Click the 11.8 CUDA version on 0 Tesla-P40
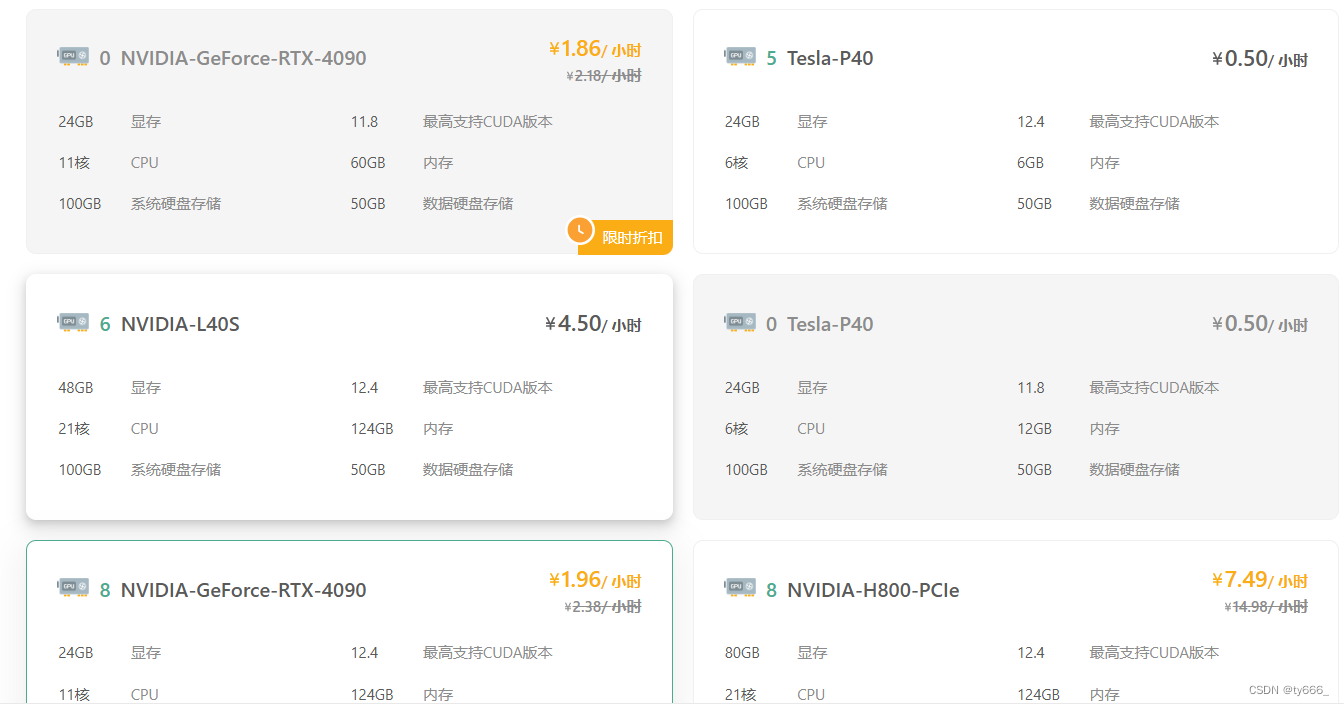Screen dimensions: 1344x706 [1031, 388]
